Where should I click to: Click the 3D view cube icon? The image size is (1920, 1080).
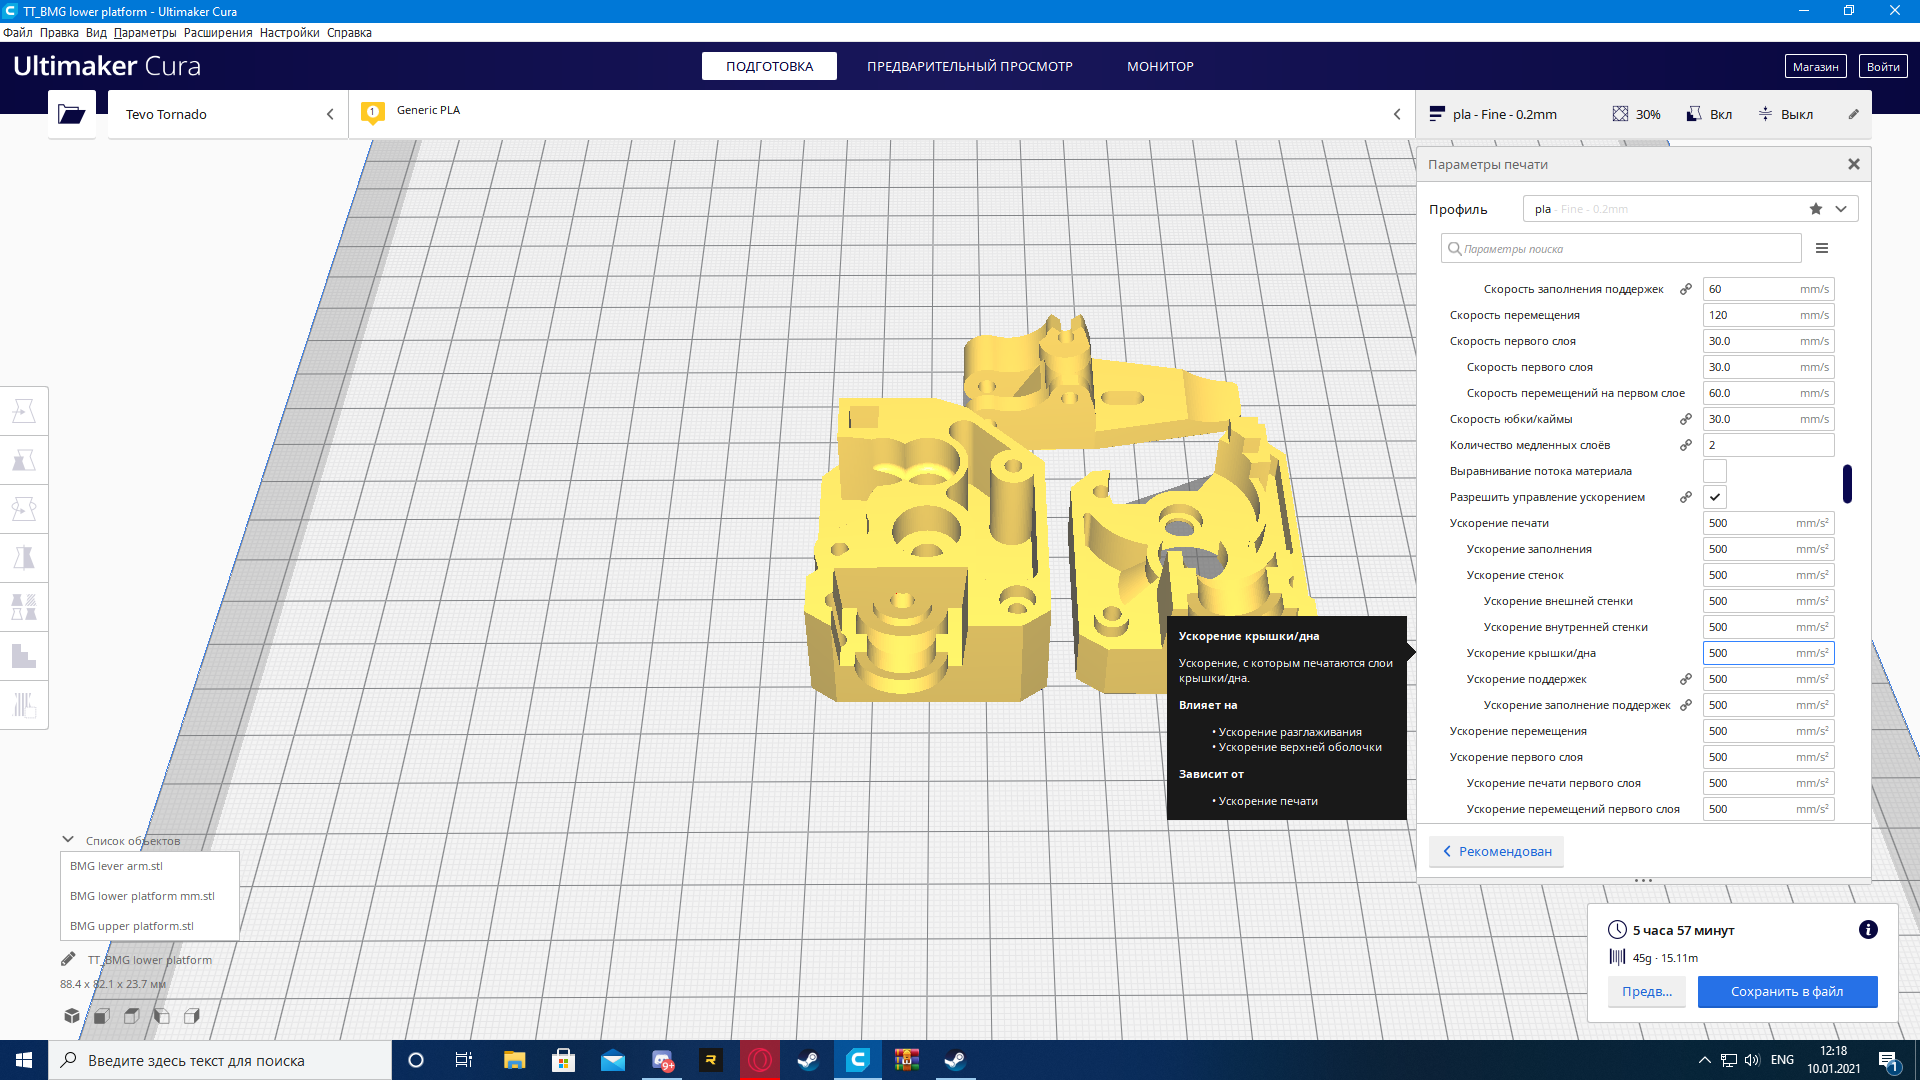pyautogui.click(x=72, y=1016)
